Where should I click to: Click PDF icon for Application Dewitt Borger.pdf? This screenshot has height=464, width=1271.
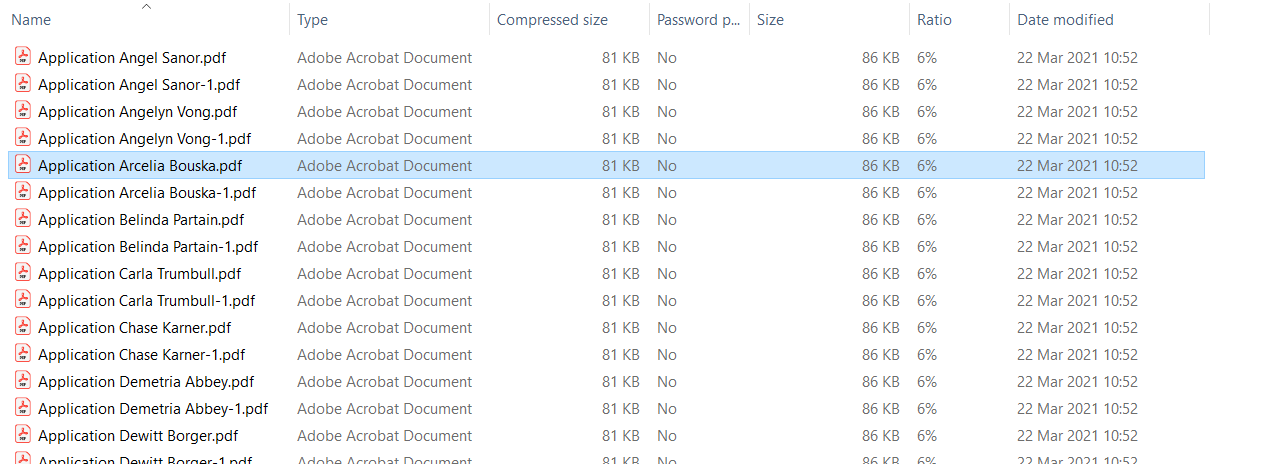point(22,435)
